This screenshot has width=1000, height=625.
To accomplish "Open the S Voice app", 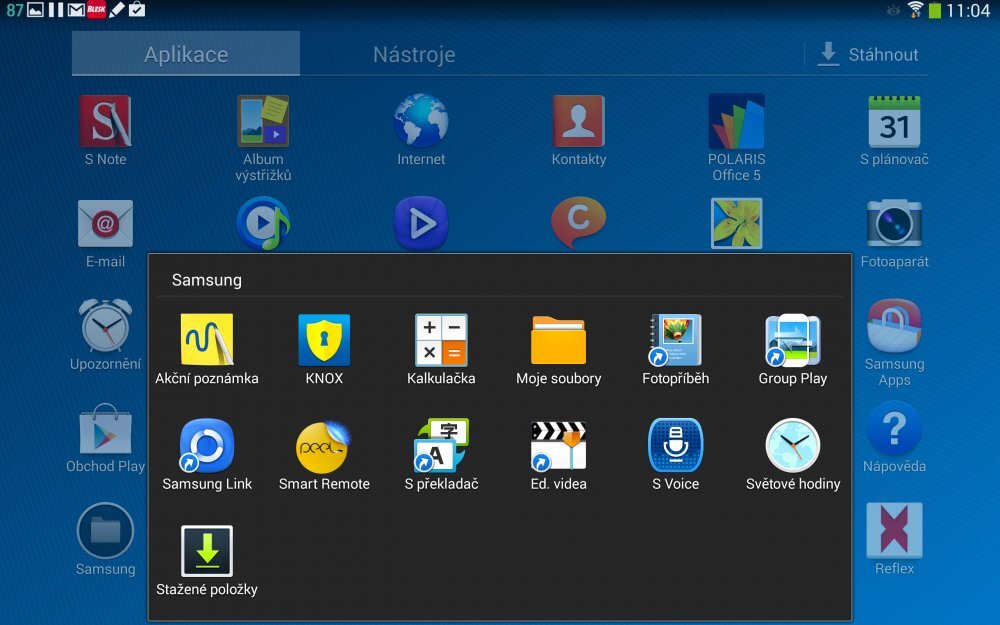I will (x=675, y=445).
